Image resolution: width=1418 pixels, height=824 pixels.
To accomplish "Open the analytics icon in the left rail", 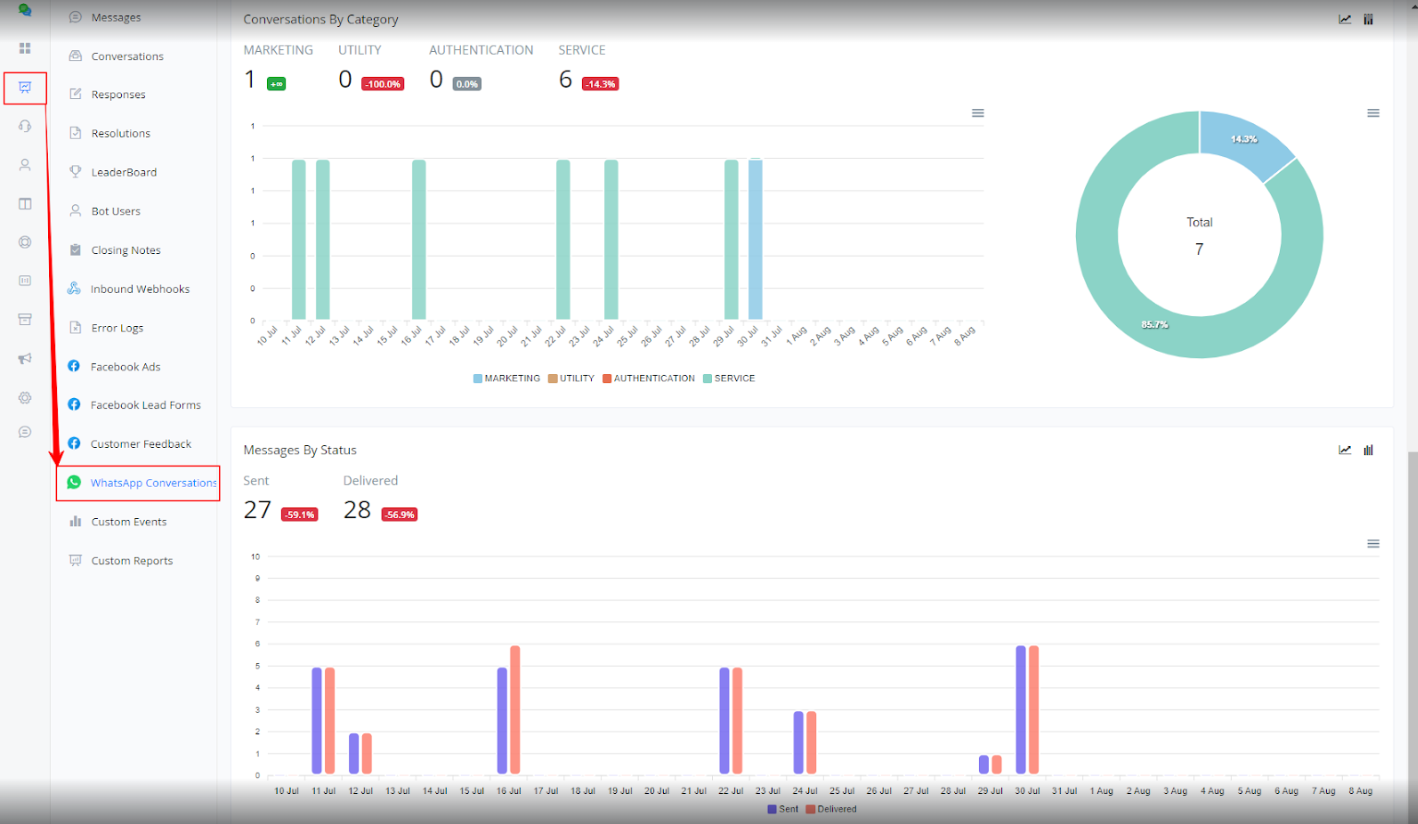I will (25, 88).
